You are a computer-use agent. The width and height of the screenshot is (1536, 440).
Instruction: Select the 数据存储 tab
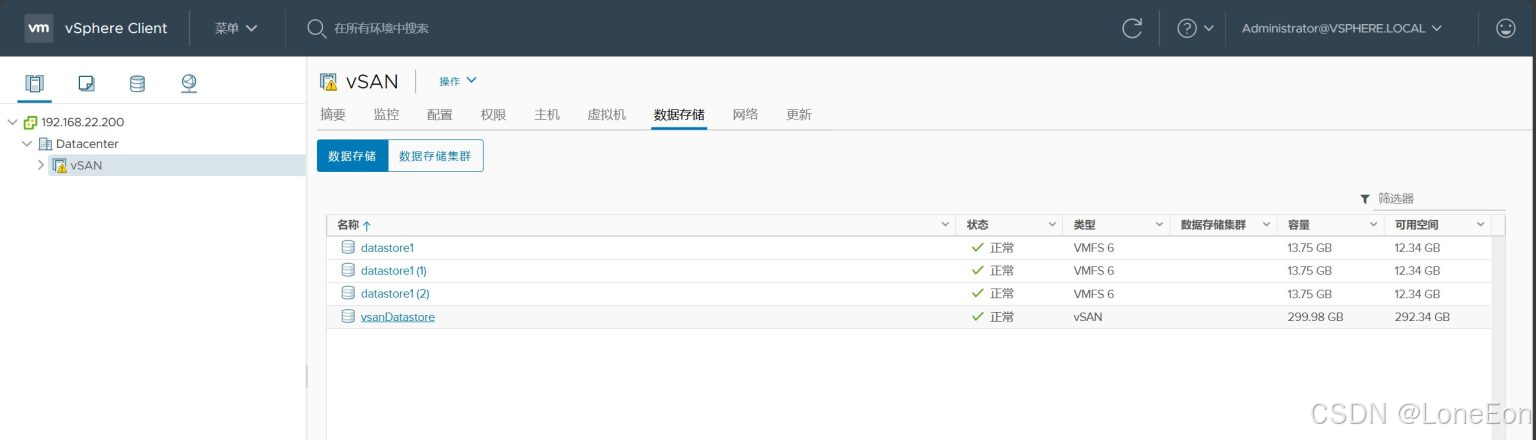click(x=679, y=115)
